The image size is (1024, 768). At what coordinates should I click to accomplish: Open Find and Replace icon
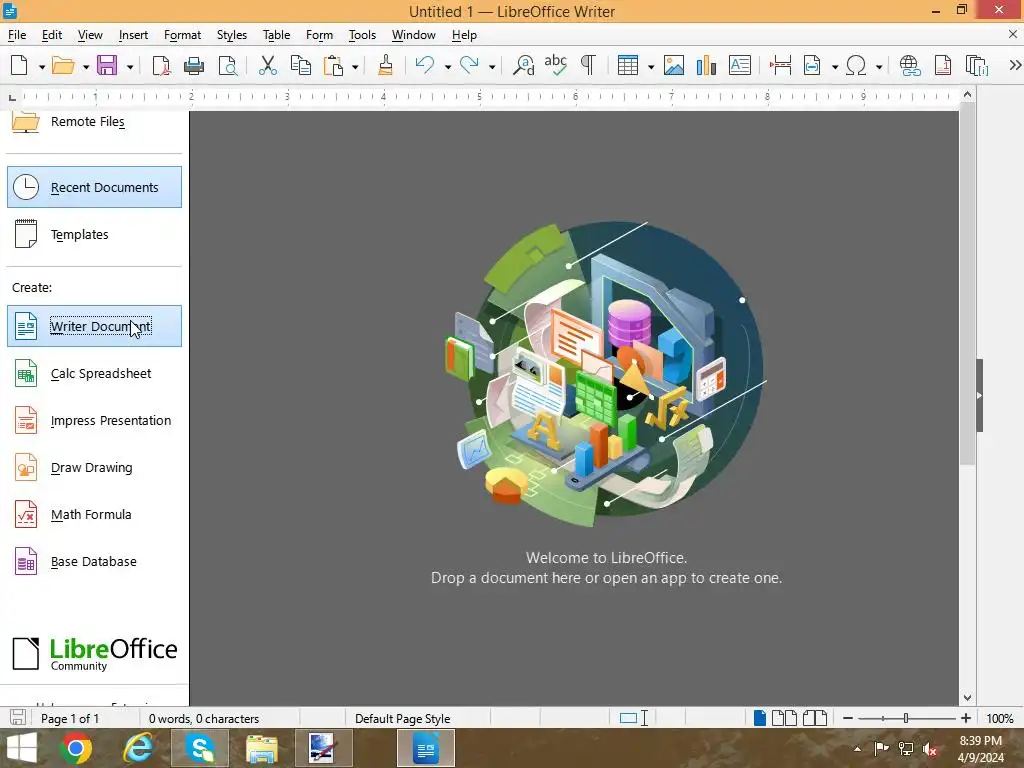pos(523,65)
